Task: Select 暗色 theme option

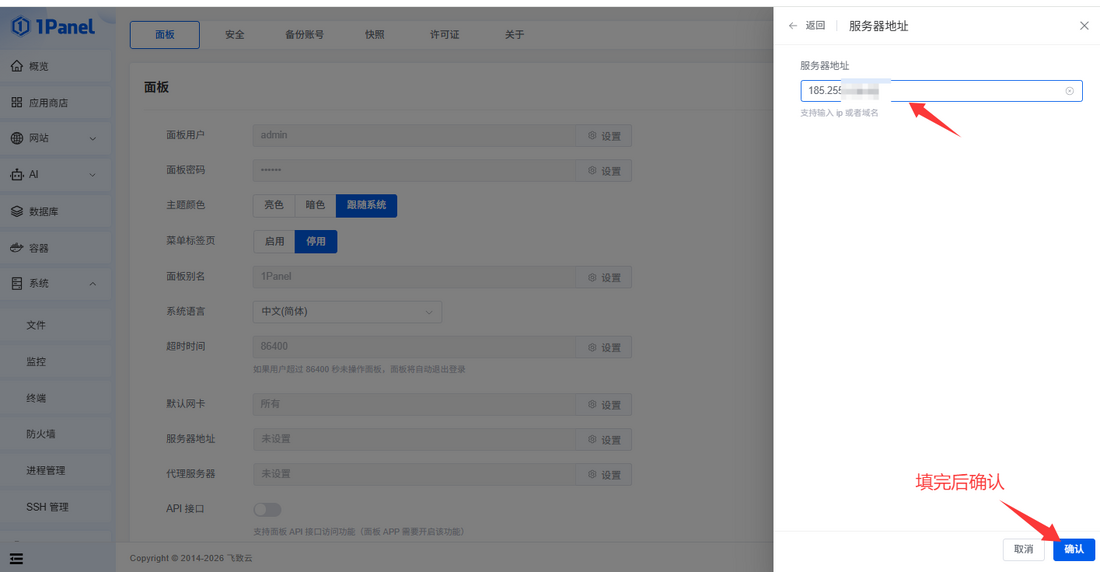Action: (315, 205)
